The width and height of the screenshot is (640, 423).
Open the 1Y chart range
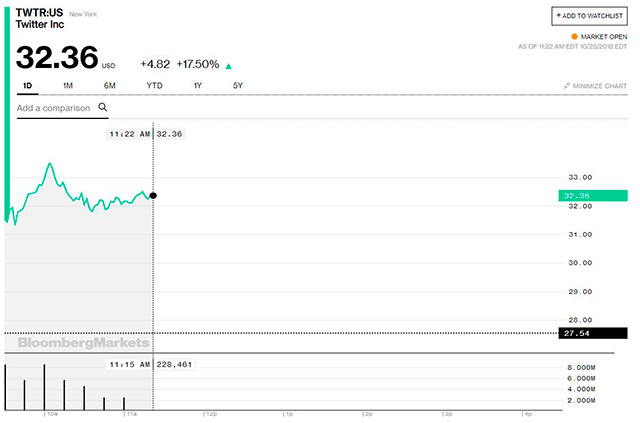198,86
